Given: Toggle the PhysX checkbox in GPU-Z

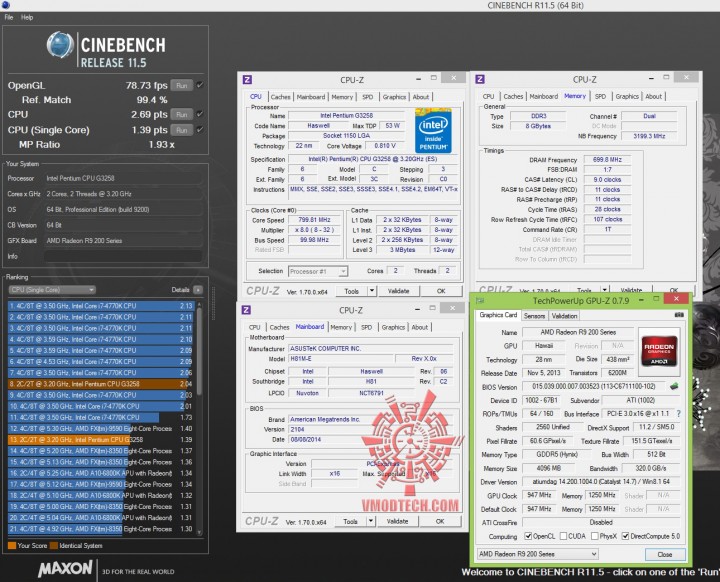Looking at the screenshot, I should coord(595,536).
